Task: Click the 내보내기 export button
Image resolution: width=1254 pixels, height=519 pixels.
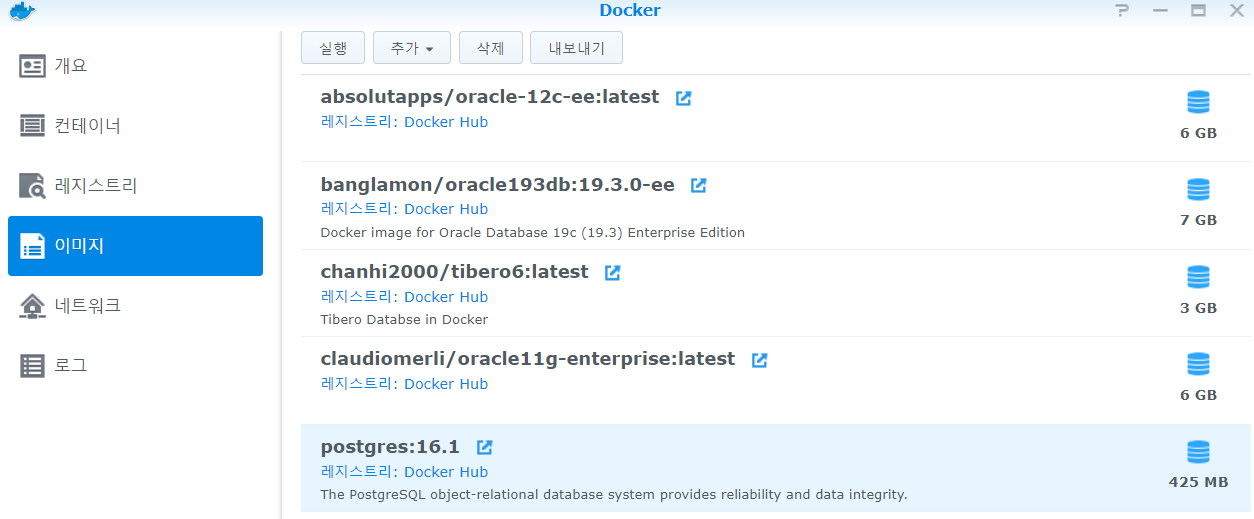Action: [577, 48]
